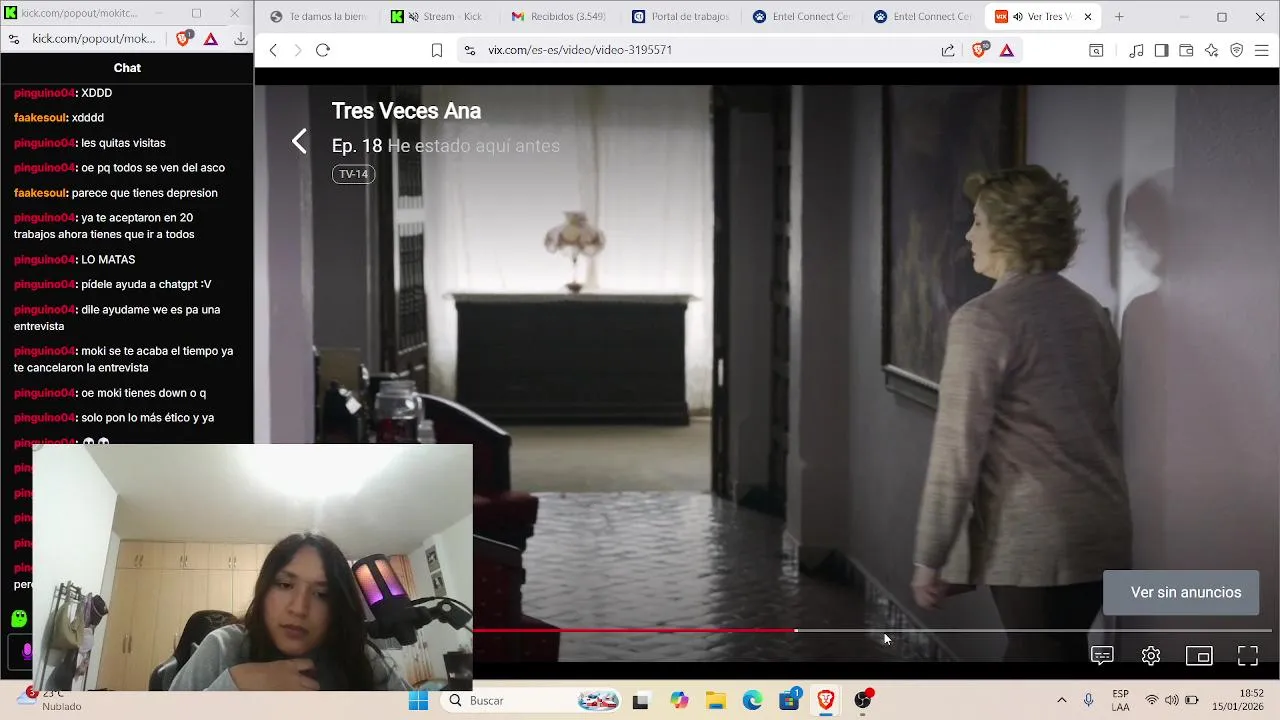Launch Copilot from the taskbar
Image resolution: width=1280 pixels, height=720 pixels.
[680, 701]
